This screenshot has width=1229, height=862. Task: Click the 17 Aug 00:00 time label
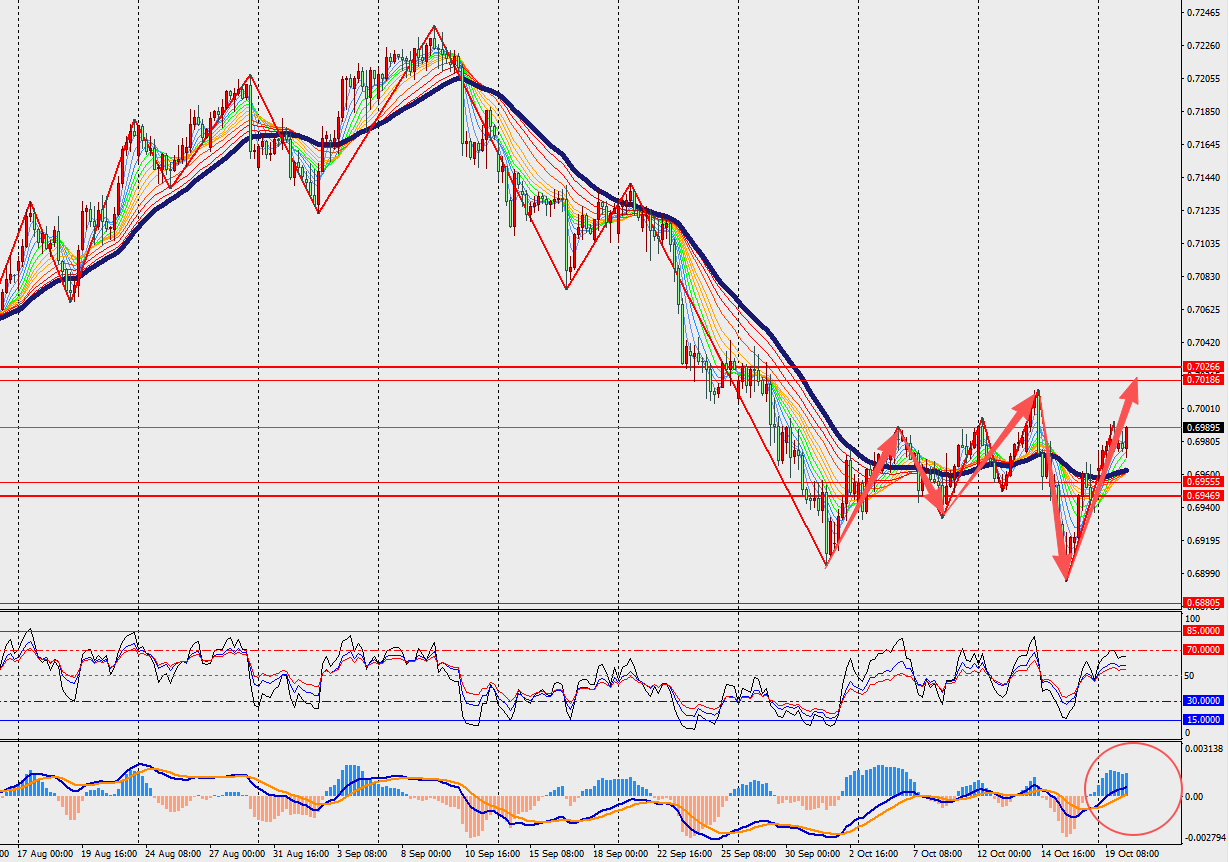45,855
